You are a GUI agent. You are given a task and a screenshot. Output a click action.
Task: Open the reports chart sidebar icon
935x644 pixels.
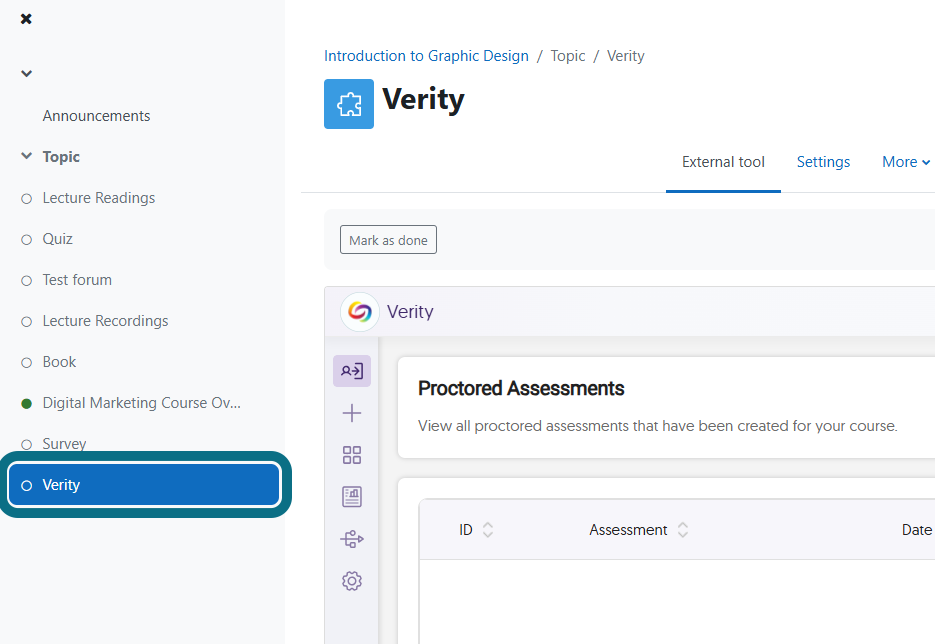(352, 497)
